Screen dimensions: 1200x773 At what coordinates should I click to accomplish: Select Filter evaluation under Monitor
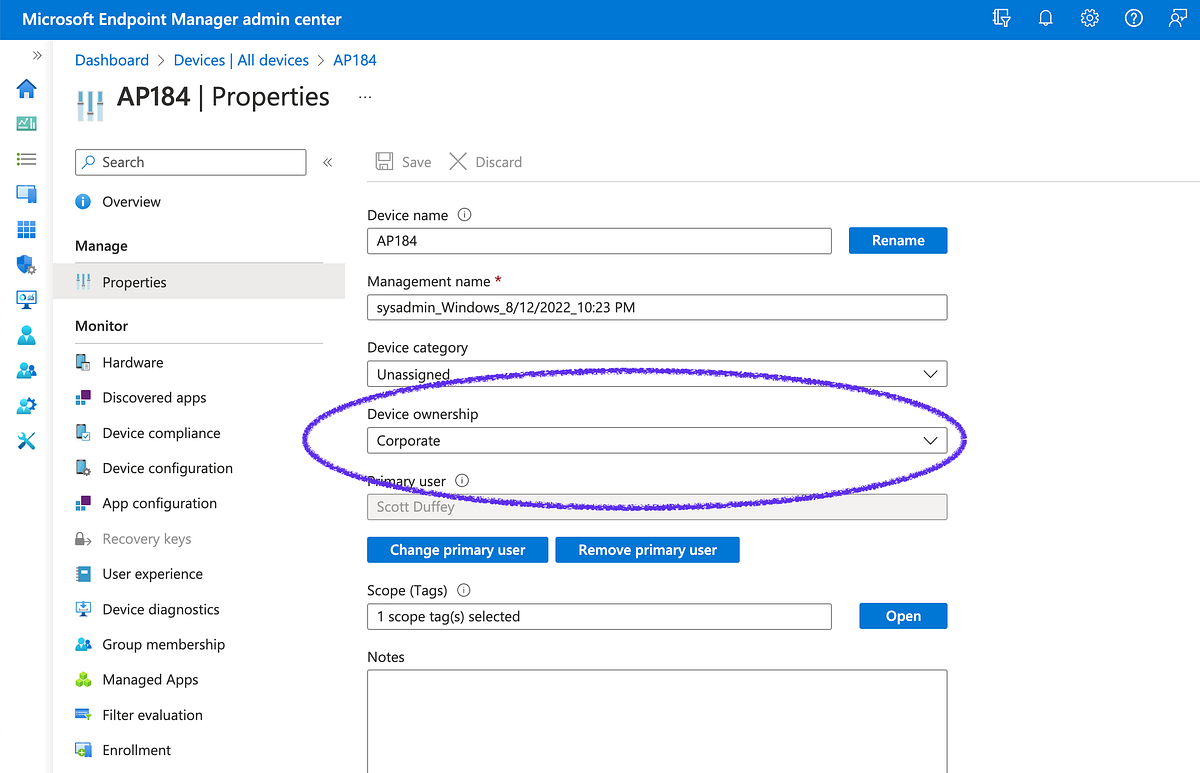pyautogui.click(x=152, y=714)
